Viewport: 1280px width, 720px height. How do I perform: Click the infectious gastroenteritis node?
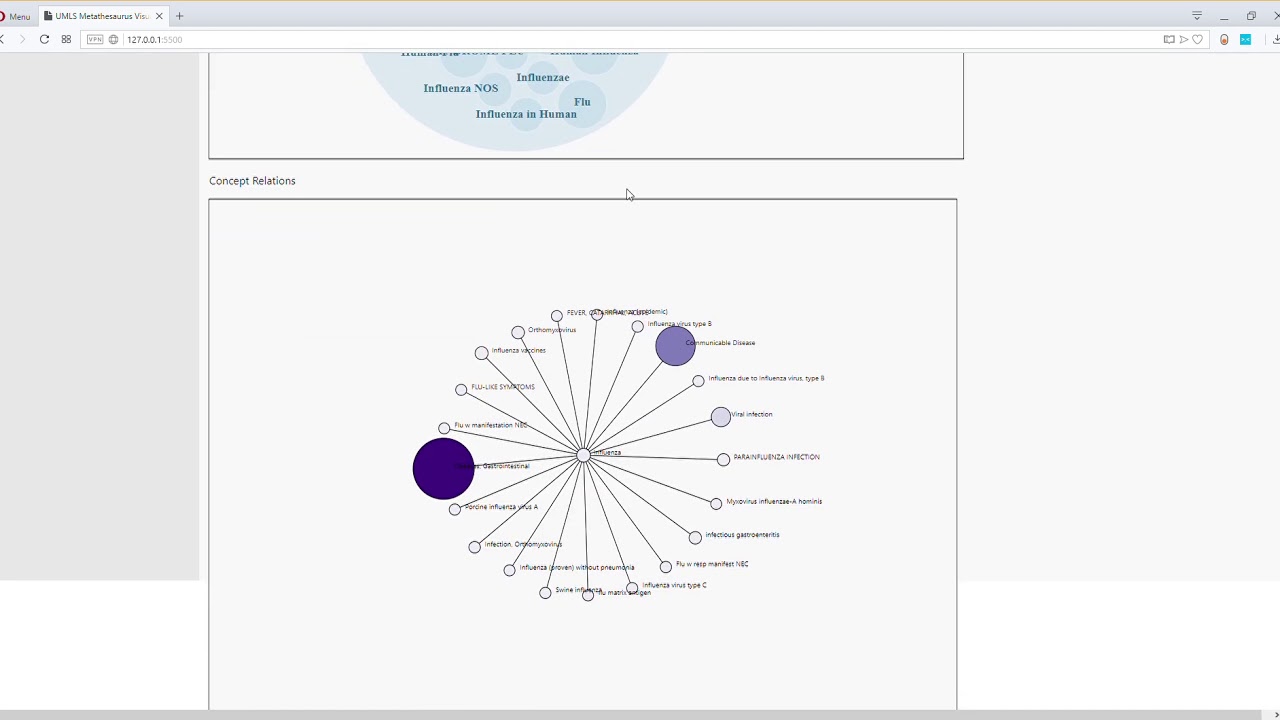(x=695, y=537)
